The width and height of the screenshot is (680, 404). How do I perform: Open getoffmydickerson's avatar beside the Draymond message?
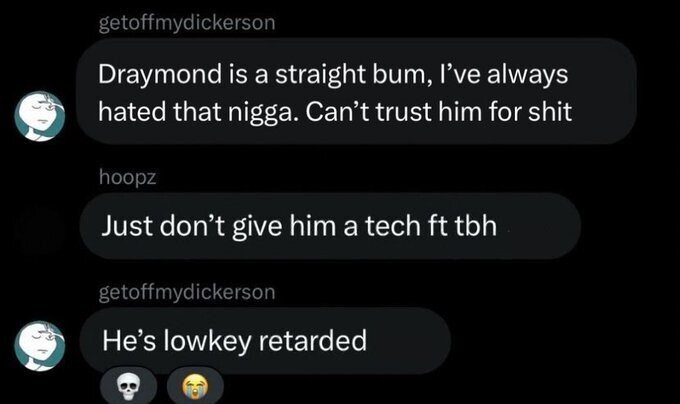[39, 116]
